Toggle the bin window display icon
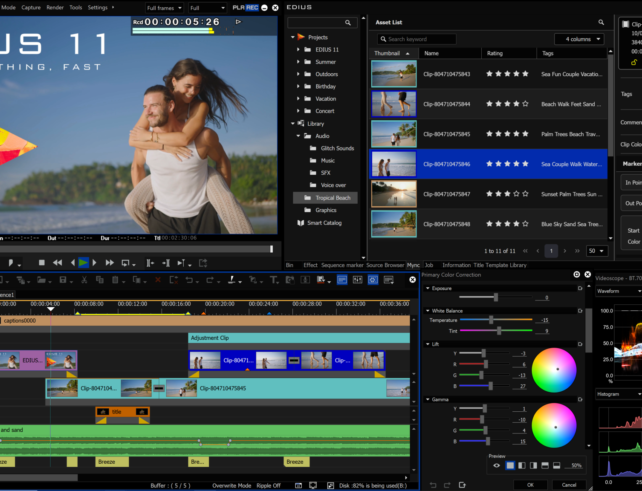 (342, 280)
